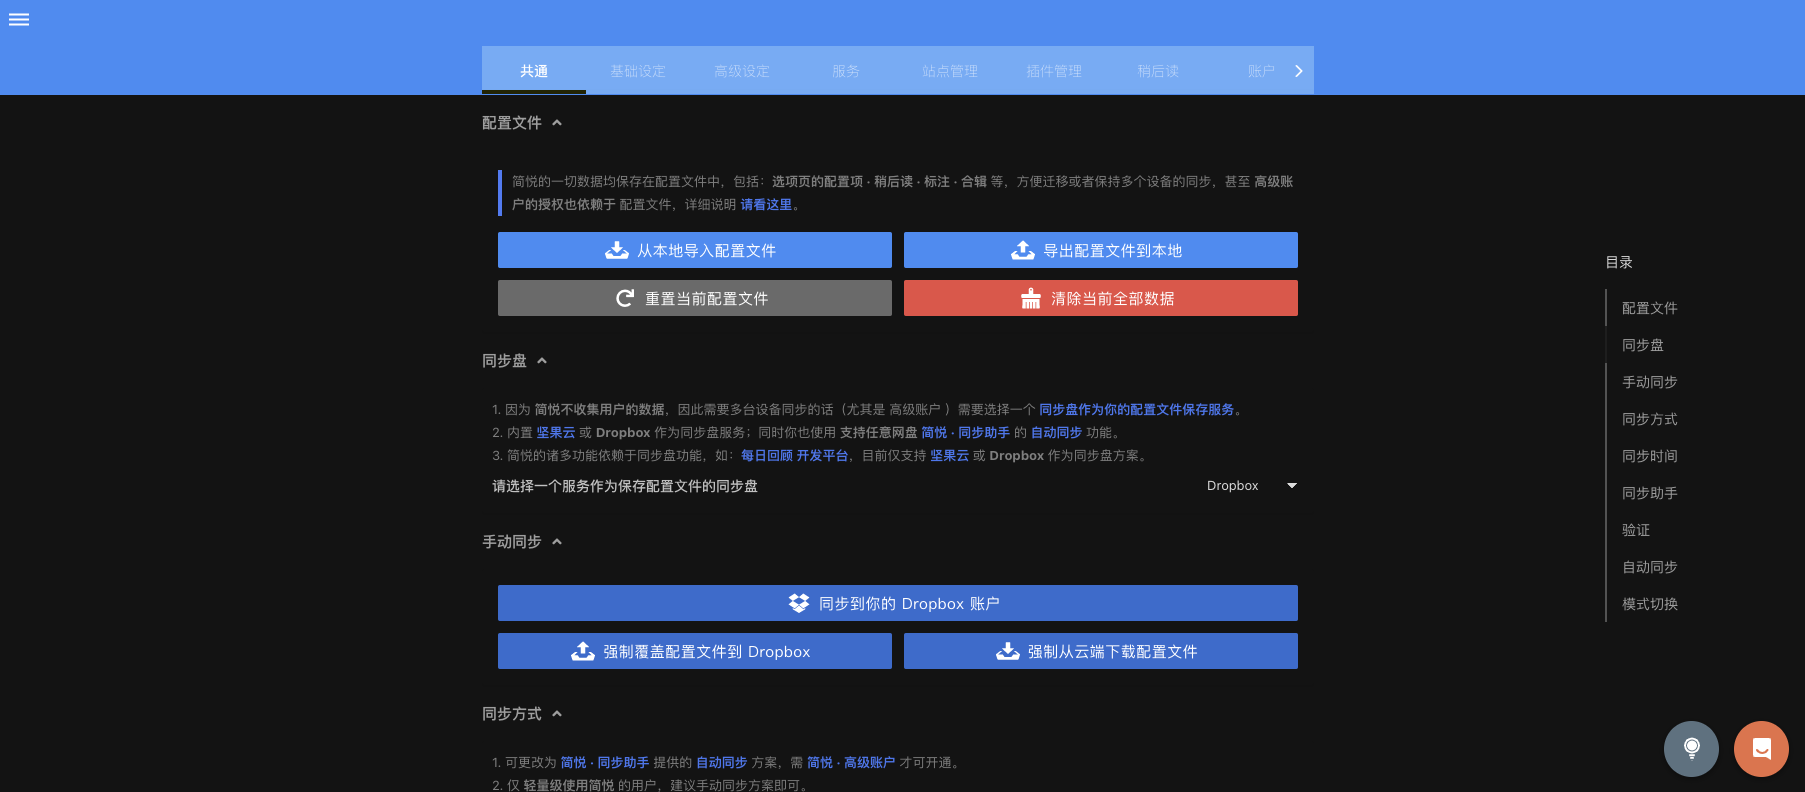1805x792 pixels.
Task: Open the 站点管理 tab
Action: coord(950,71)
